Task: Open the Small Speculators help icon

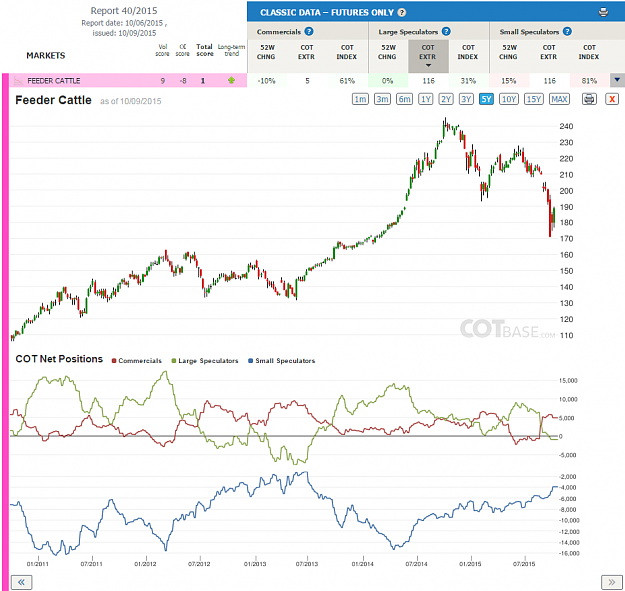Action: click(x=567, y=31)
